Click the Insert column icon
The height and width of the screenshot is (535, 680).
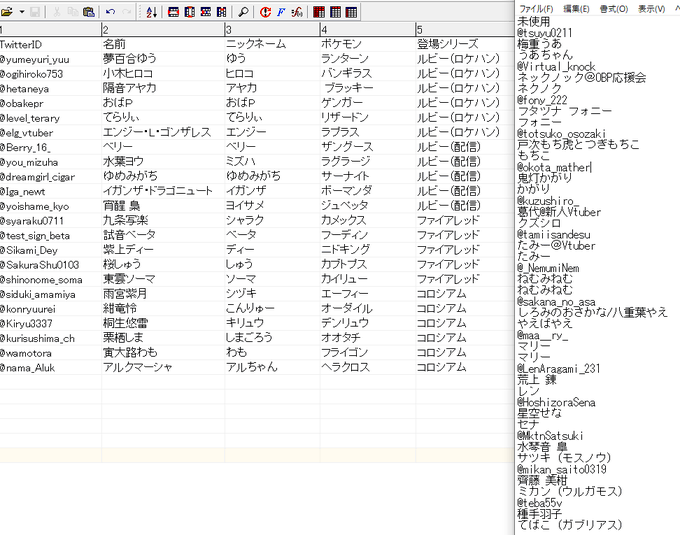click(x=190, y=12)
